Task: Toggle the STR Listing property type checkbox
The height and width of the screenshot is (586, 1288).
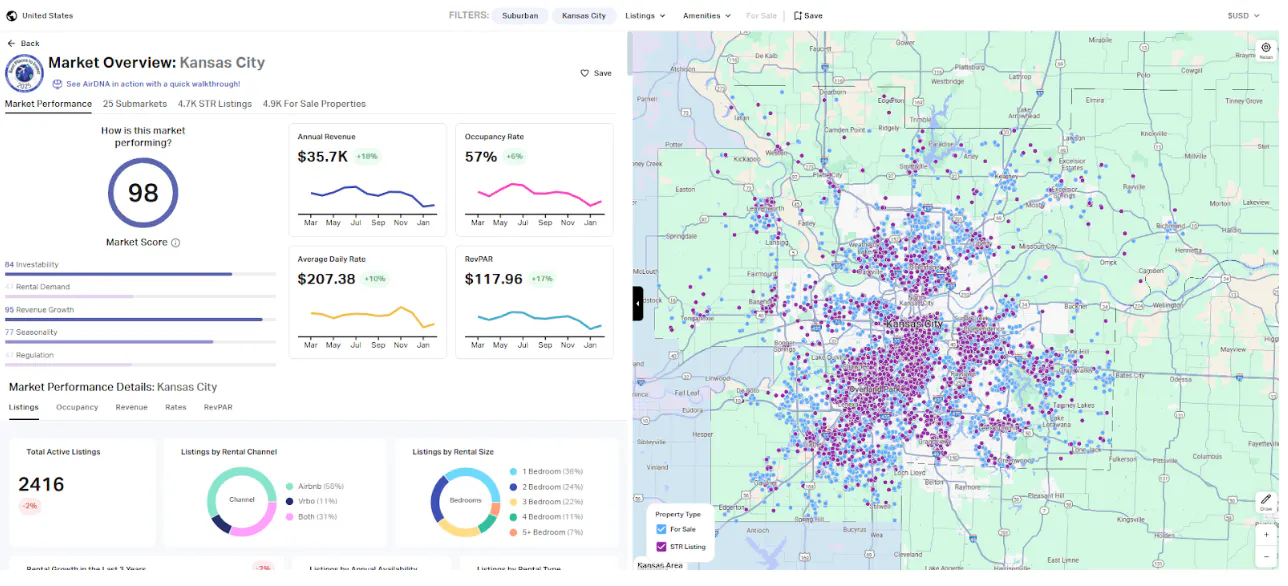Action: click(661, 547)
